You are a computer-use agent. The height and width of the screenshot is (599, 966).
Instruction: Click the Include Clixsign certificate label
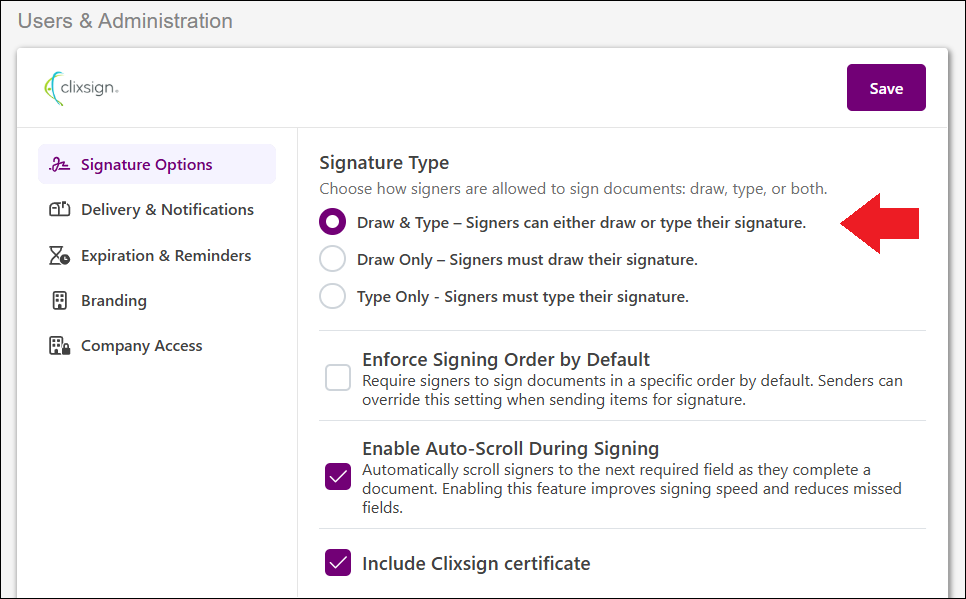476,563
